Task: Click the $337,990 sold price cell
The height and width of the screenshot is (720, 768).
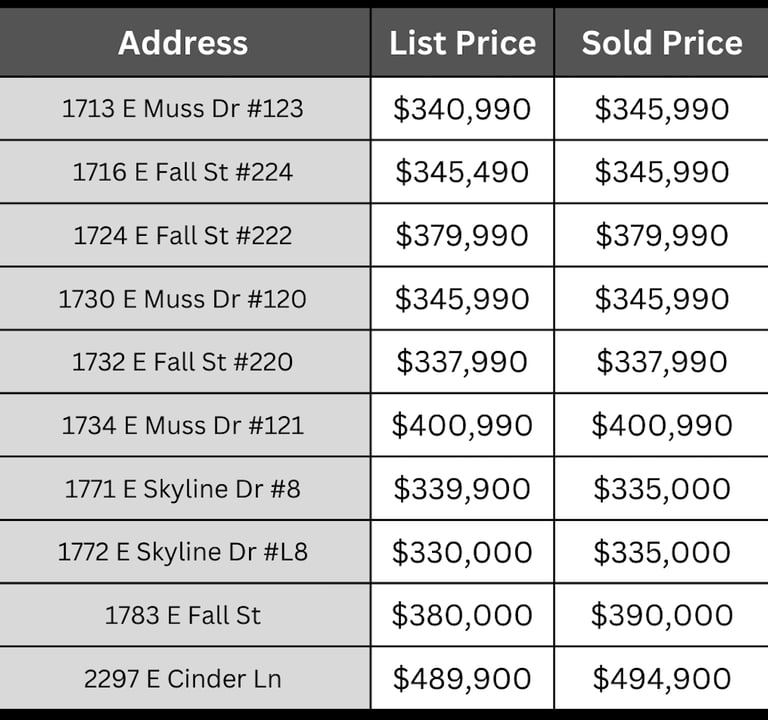Action: (x=662, y=362)
